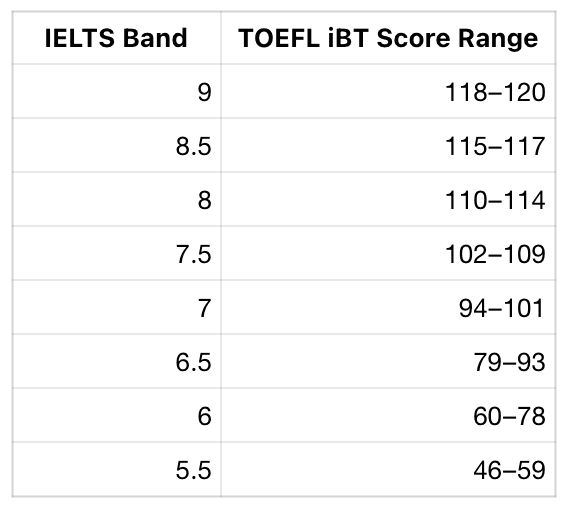Image resolution: width=564 pixels, height=510 pixels.
Task: Select the IELTS band 7 cell
Action: coord(117,307)
